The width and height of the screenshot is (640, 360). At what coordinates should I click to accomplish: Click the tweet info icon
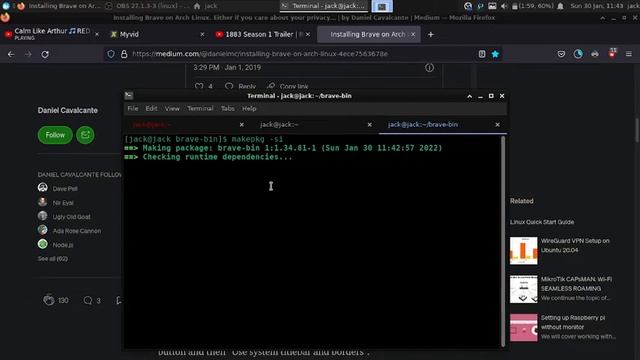pos(429,68)
